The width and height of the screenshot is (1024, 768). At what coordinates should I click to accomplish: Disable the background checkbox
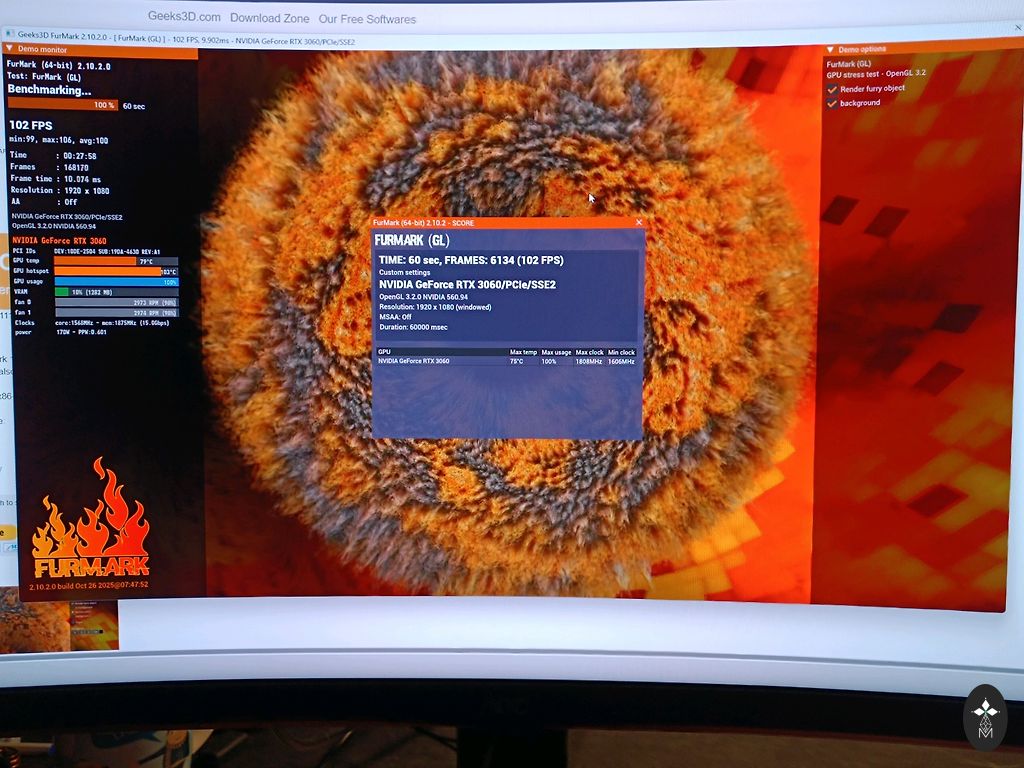(x=832, y=103)
